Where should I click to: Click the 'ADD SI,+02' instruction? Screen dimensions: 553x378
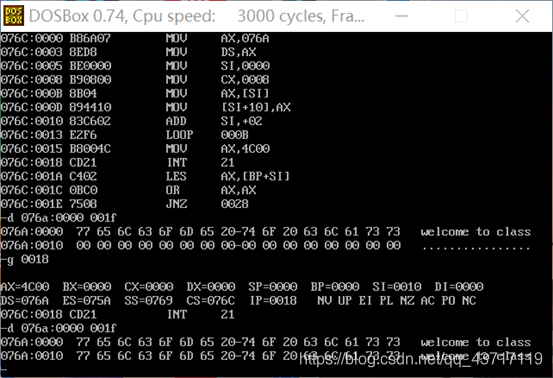[x=214, y=121]
